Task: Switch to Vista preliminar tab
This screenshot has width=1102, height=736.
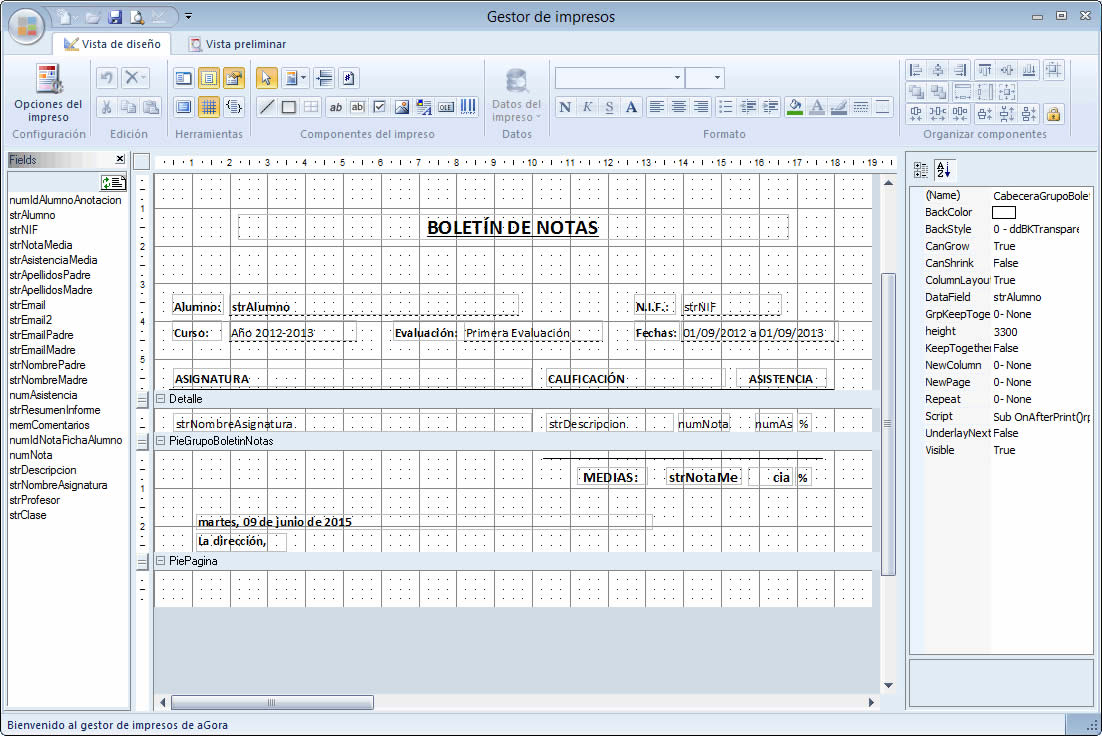Action: pos(238,44)
